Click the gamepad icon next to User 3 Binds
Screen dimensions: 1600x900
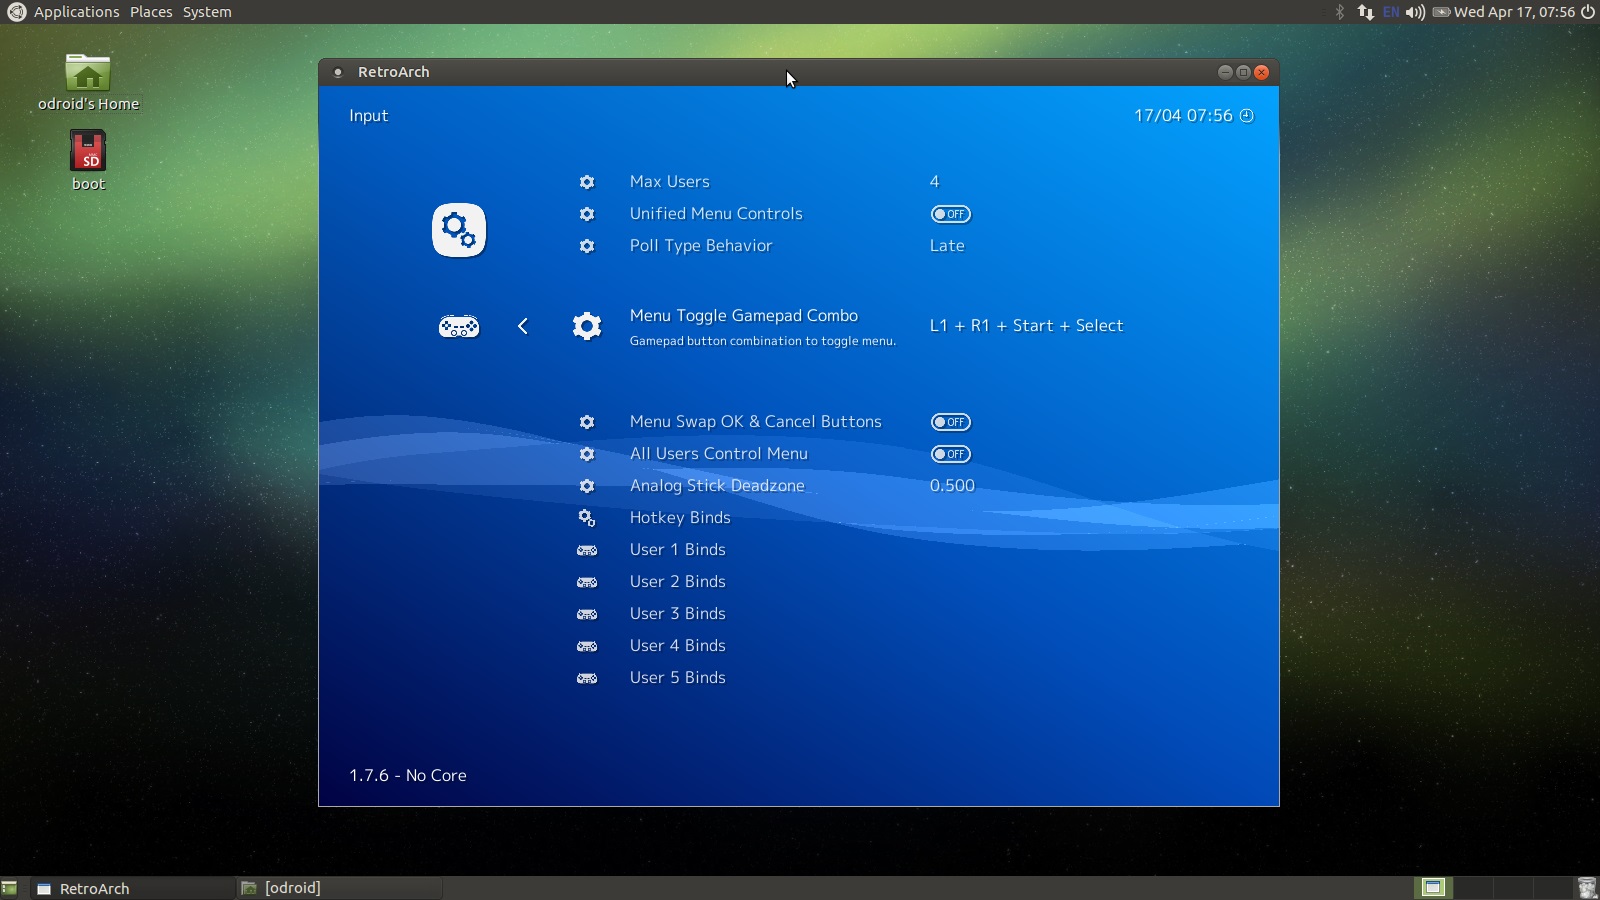[587, 614]
